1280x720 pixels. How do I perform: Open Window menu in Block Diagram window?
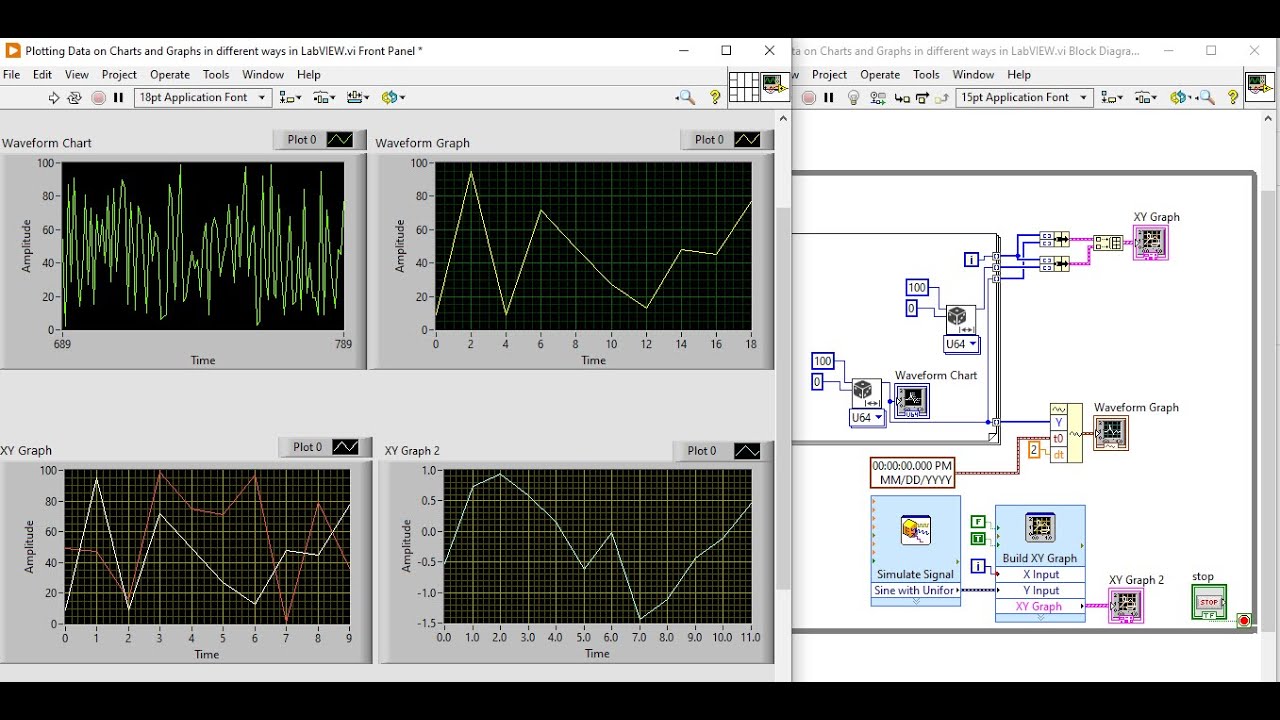(973, 75)
